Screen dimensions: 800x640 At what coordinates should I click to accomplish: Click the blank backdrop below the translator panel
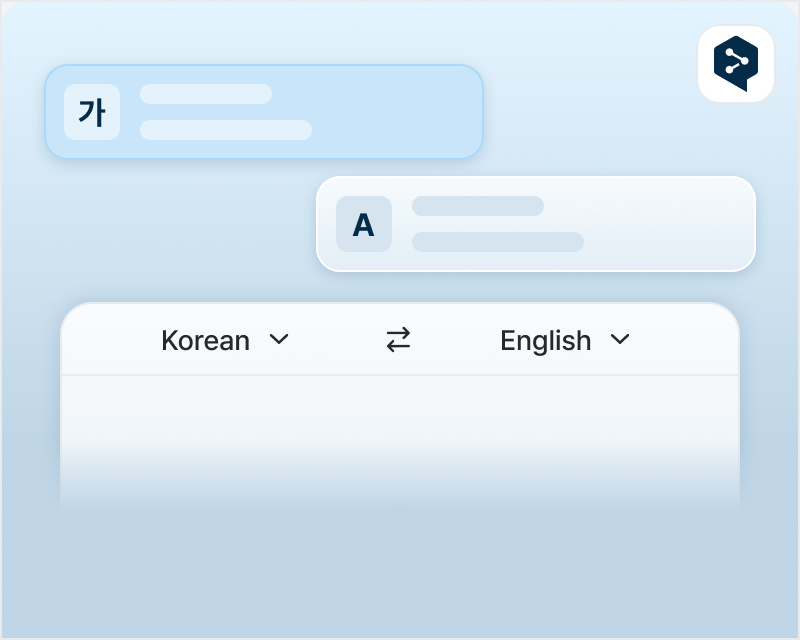[x=400, y=580]
